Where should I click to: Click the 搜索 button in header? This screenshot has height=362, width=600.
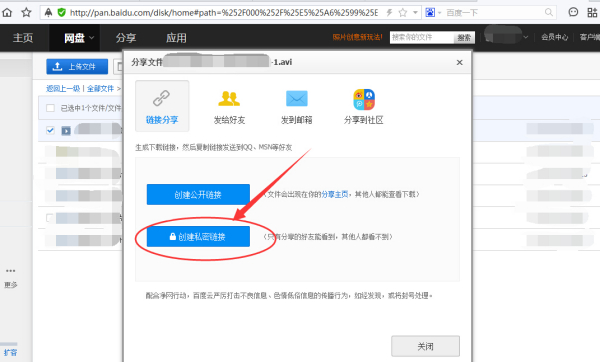coord(464,38)
